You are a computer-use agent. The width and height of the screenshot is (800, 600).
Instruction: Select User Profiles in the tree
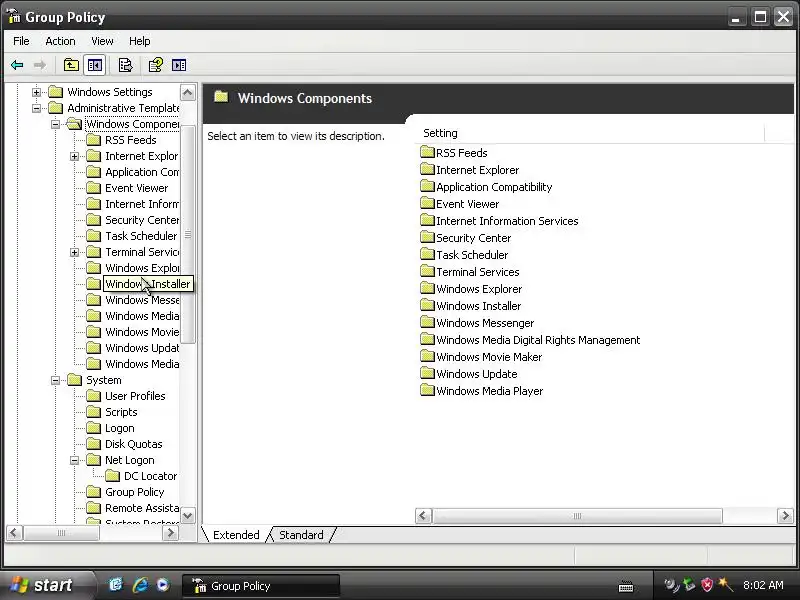point(135,396)
